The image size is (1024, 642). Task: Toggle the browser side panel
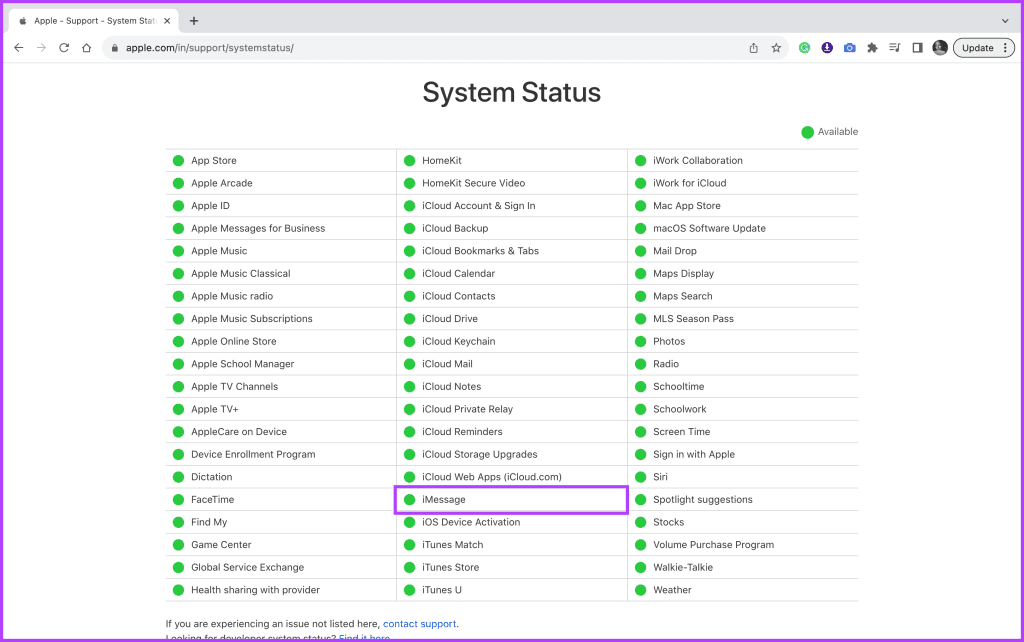click(918, 48)
